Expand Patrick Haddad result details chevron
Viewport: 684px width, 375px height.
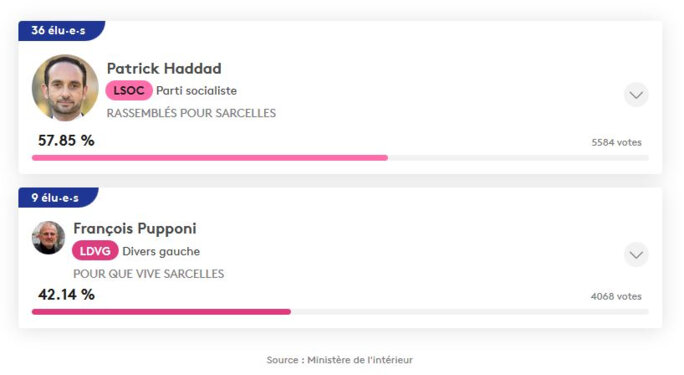(x=636, y=95)
